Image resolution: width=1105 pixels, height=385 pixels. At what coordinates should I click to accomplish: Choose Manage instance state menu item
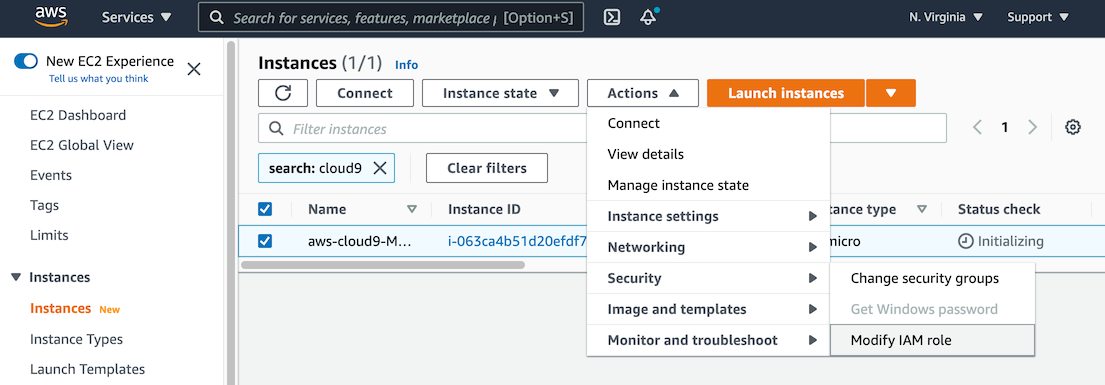[x=708, y=185]
